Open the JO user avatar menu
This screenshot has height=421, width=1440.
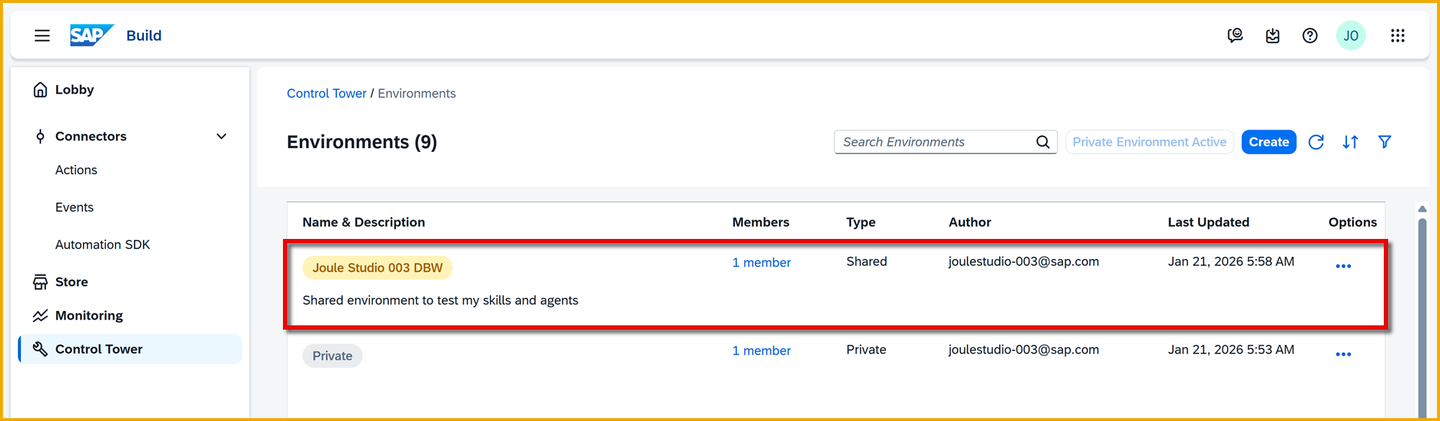point(1351,36)
